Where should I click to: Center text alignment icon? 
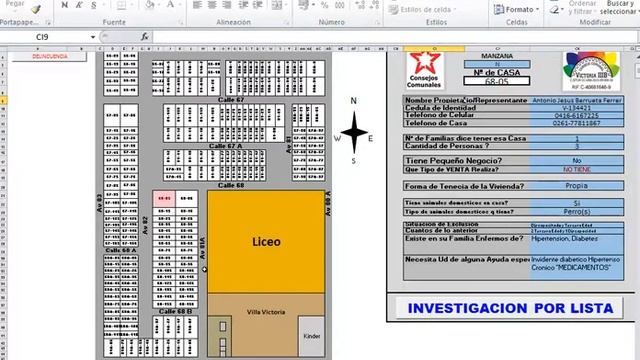(212, 5)
